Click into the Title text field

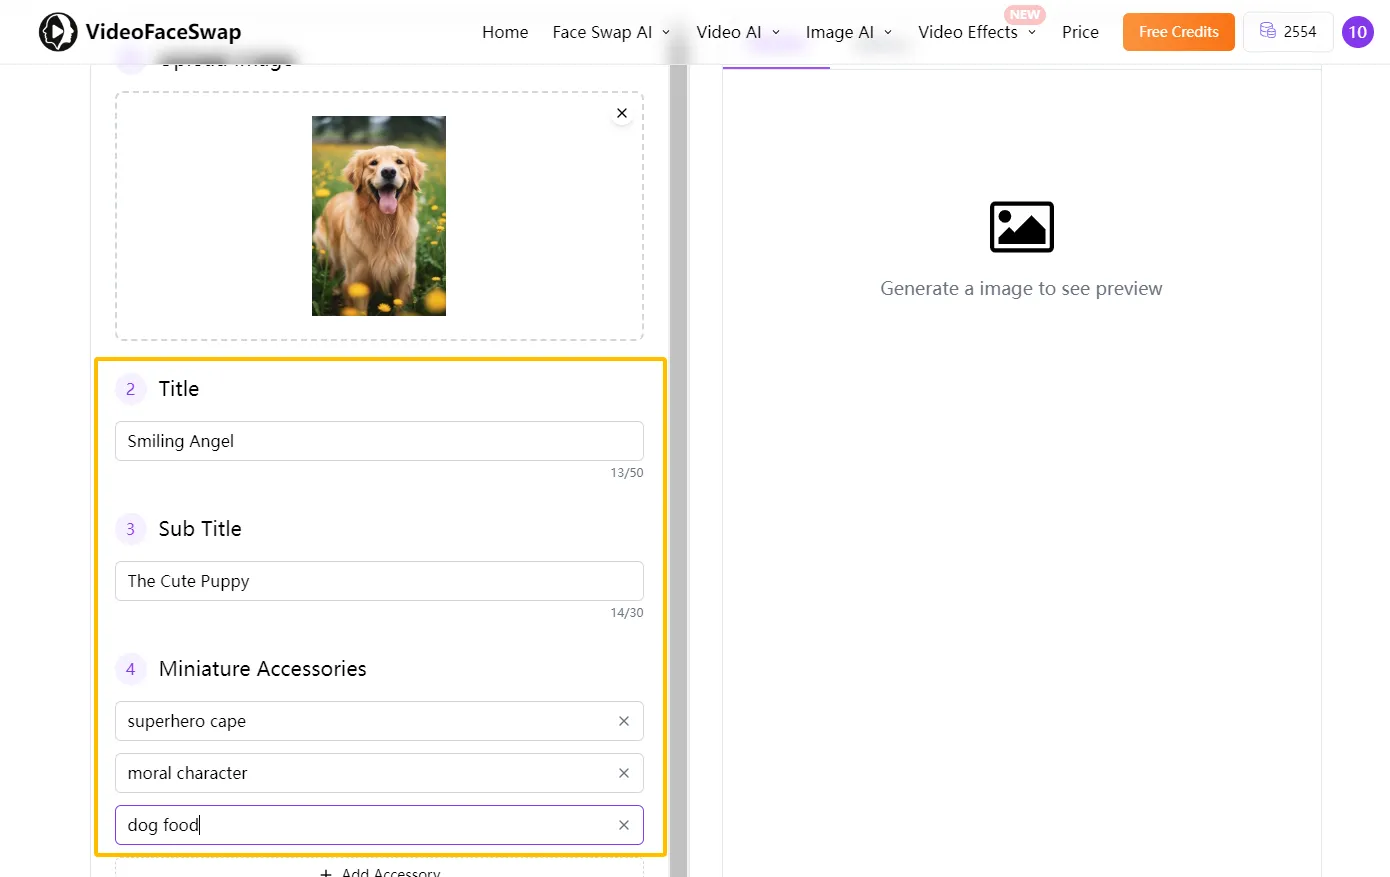click(379, 441)
